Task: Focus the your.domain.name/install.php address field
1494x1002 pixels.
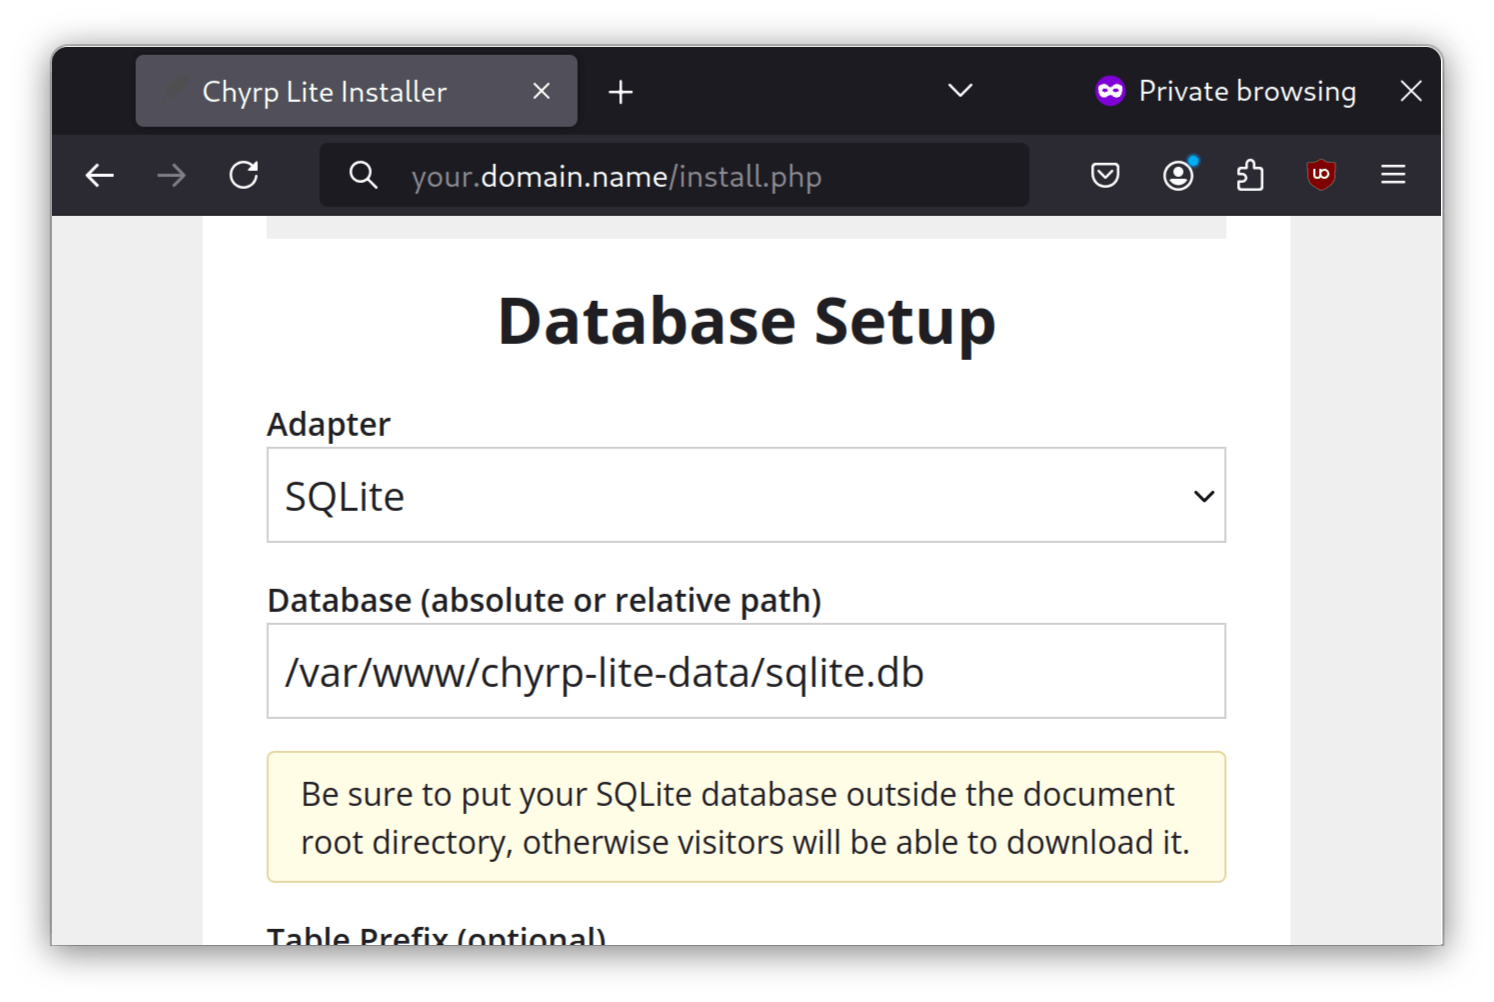Action: click(680, 177)
